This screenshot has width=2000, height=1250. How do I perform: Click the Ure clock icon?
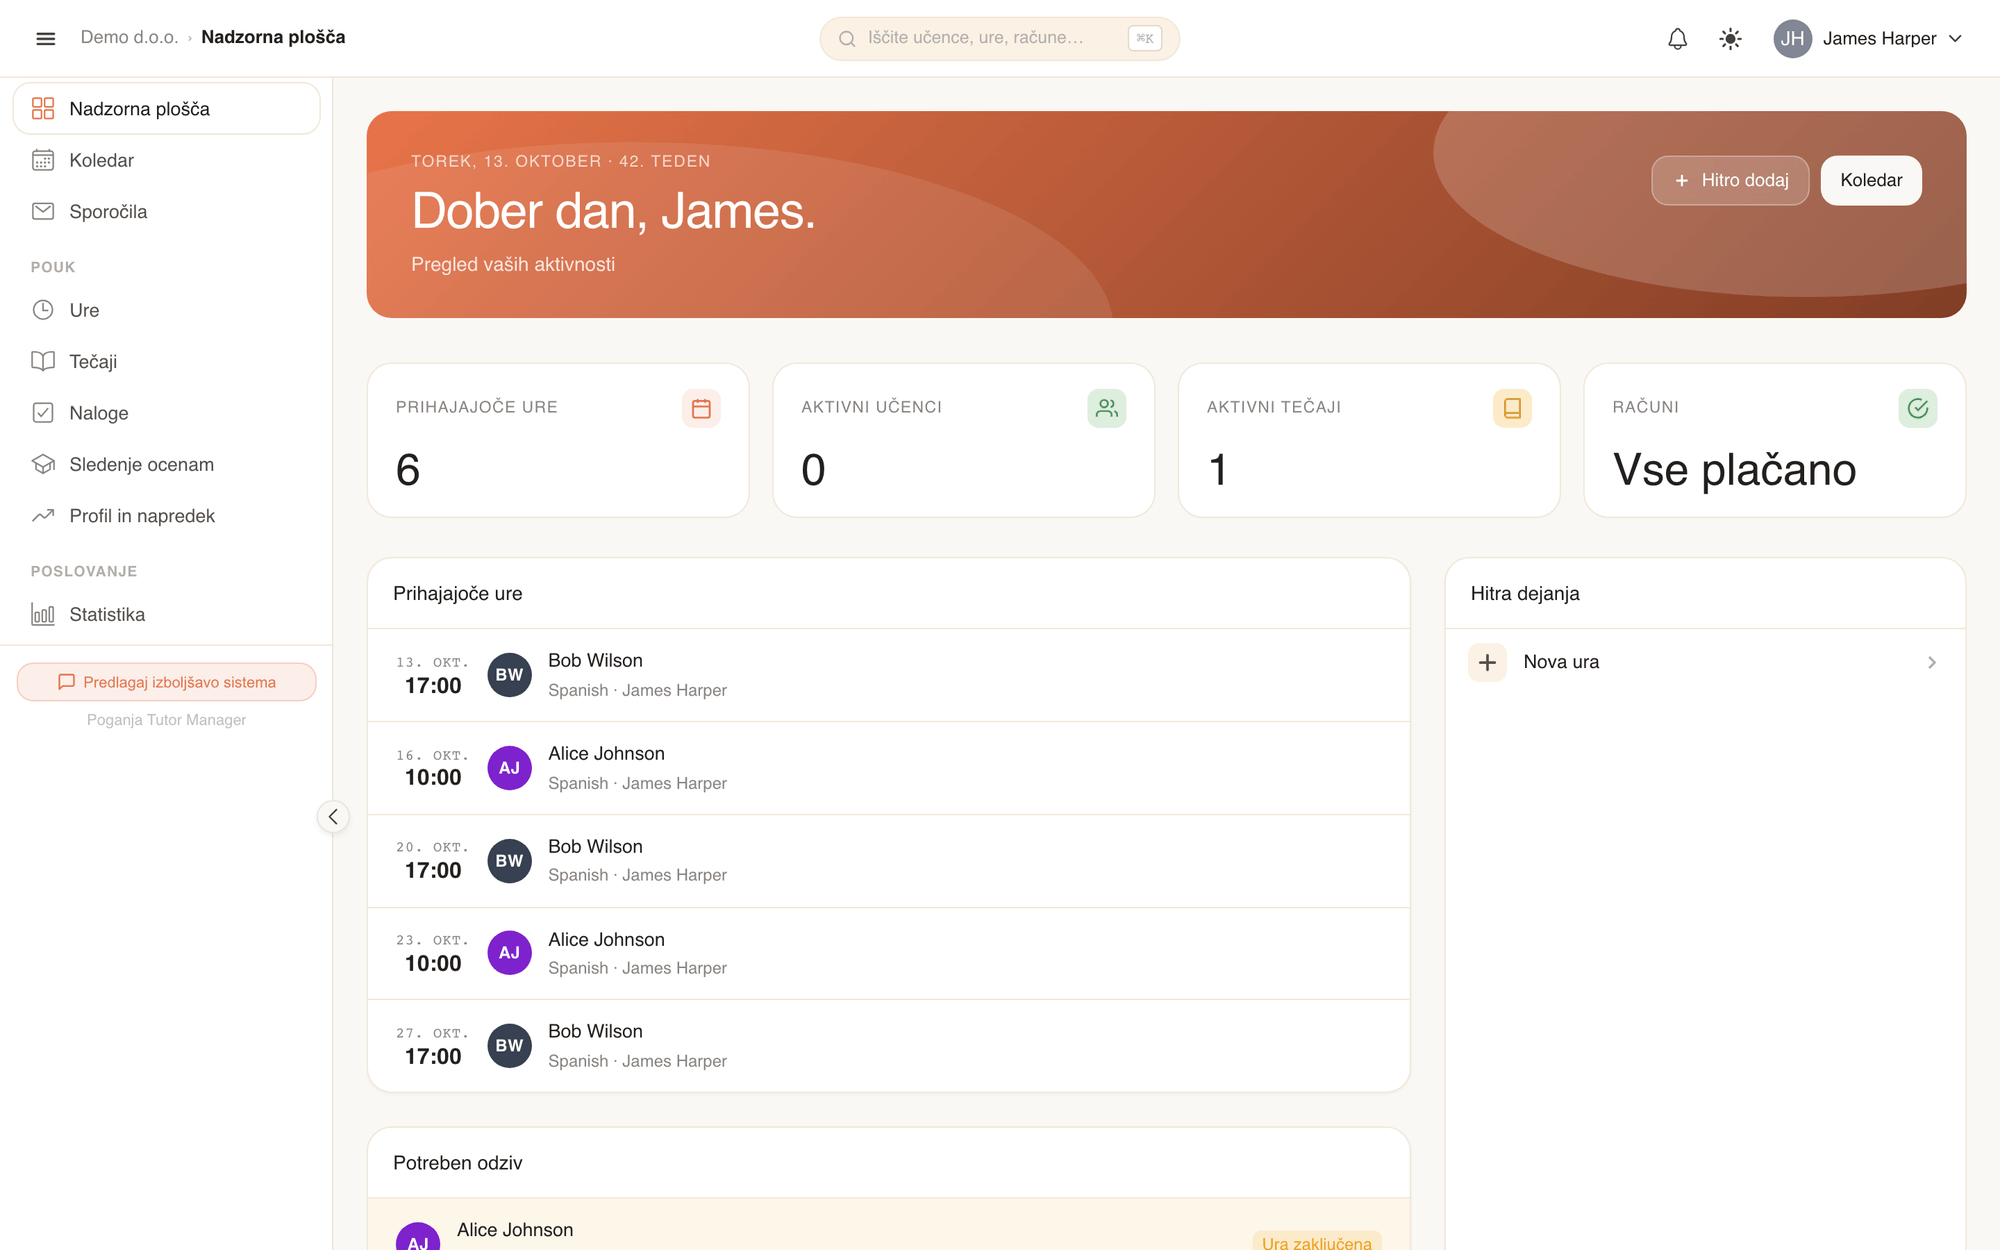[x=43, y=310]
